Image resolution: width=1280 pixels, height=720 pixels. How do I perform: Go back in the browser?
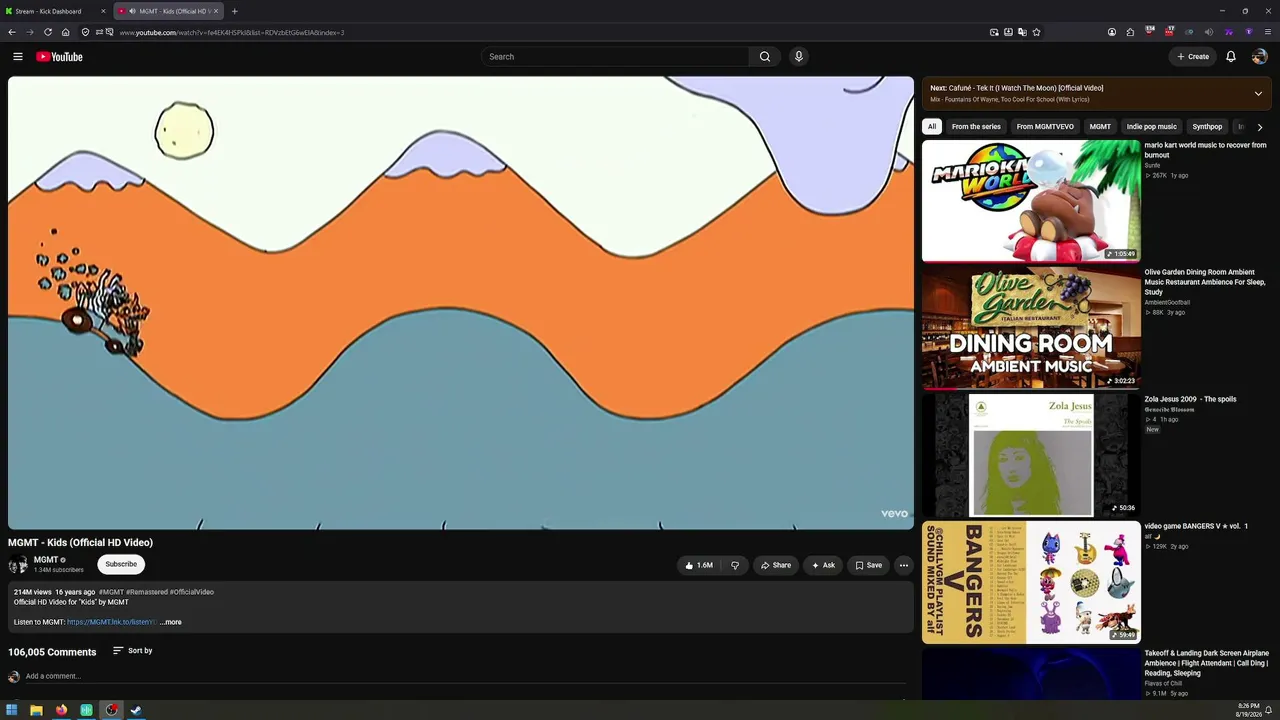pos(12,32)
